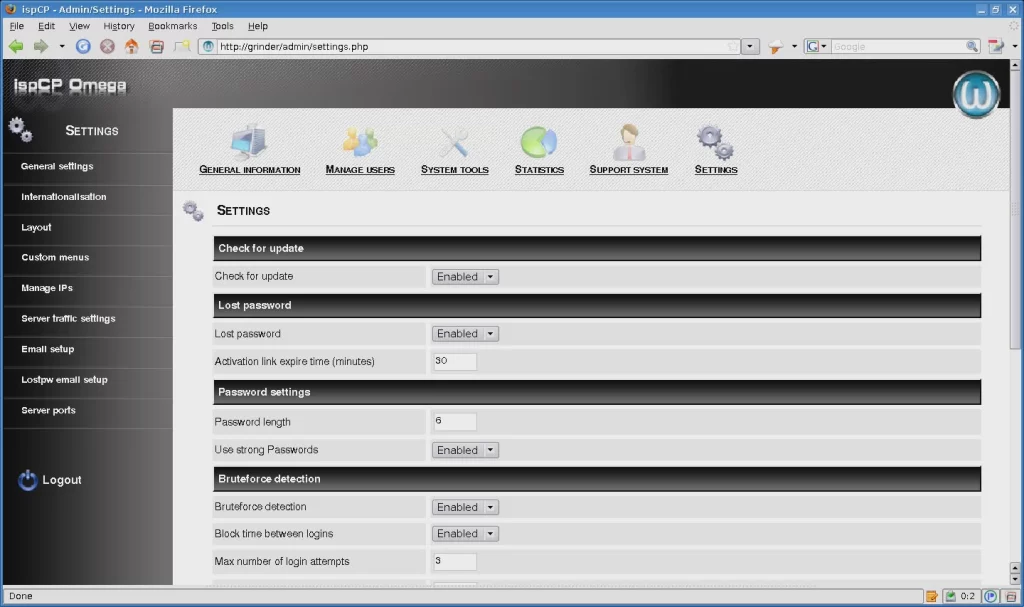
Task: Open the File menu
Action: 17,26
